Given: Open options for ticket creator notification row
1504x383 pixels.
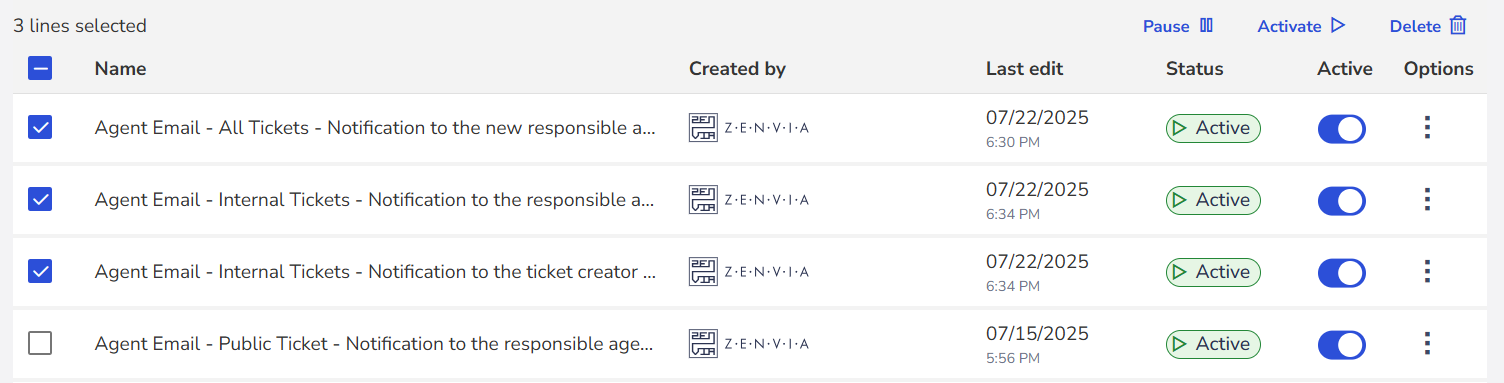Looking at the screenshot, I should tap(1428, 272).
